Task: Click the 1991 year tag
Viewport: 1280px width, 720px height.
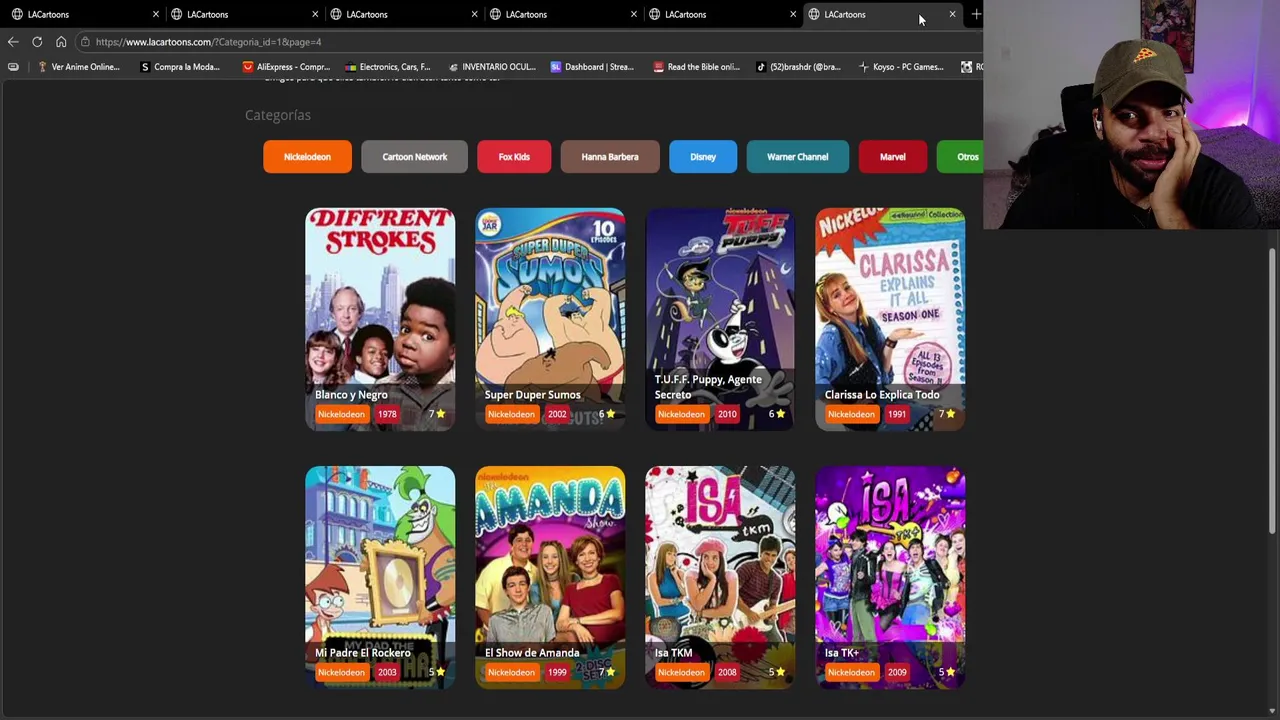Action: [x=897, y=414]
